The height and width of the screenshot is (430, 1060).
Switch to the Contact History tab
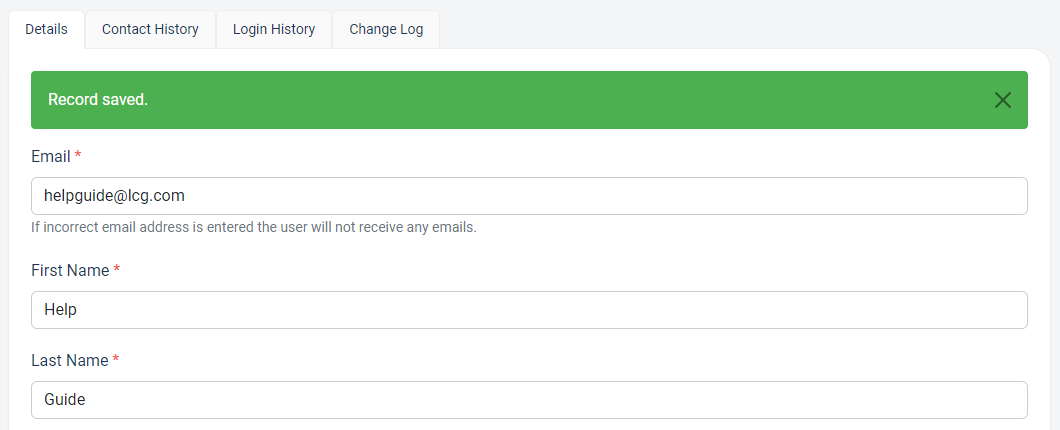tap(150, 30)
